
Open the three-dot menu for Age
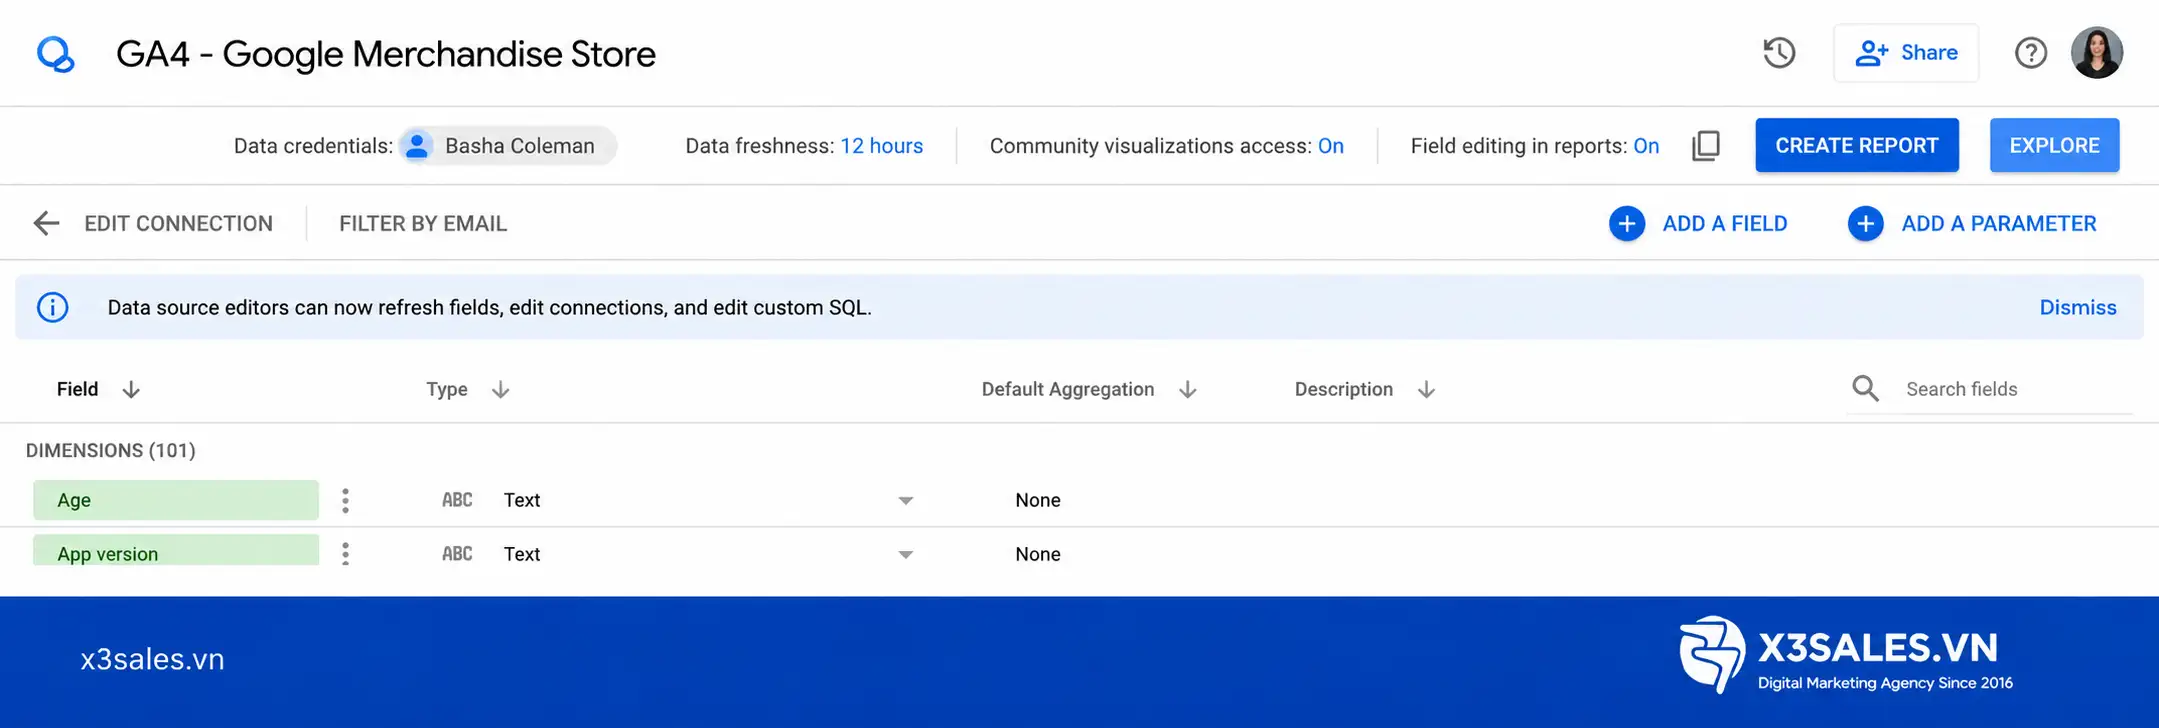coord(345,500)
